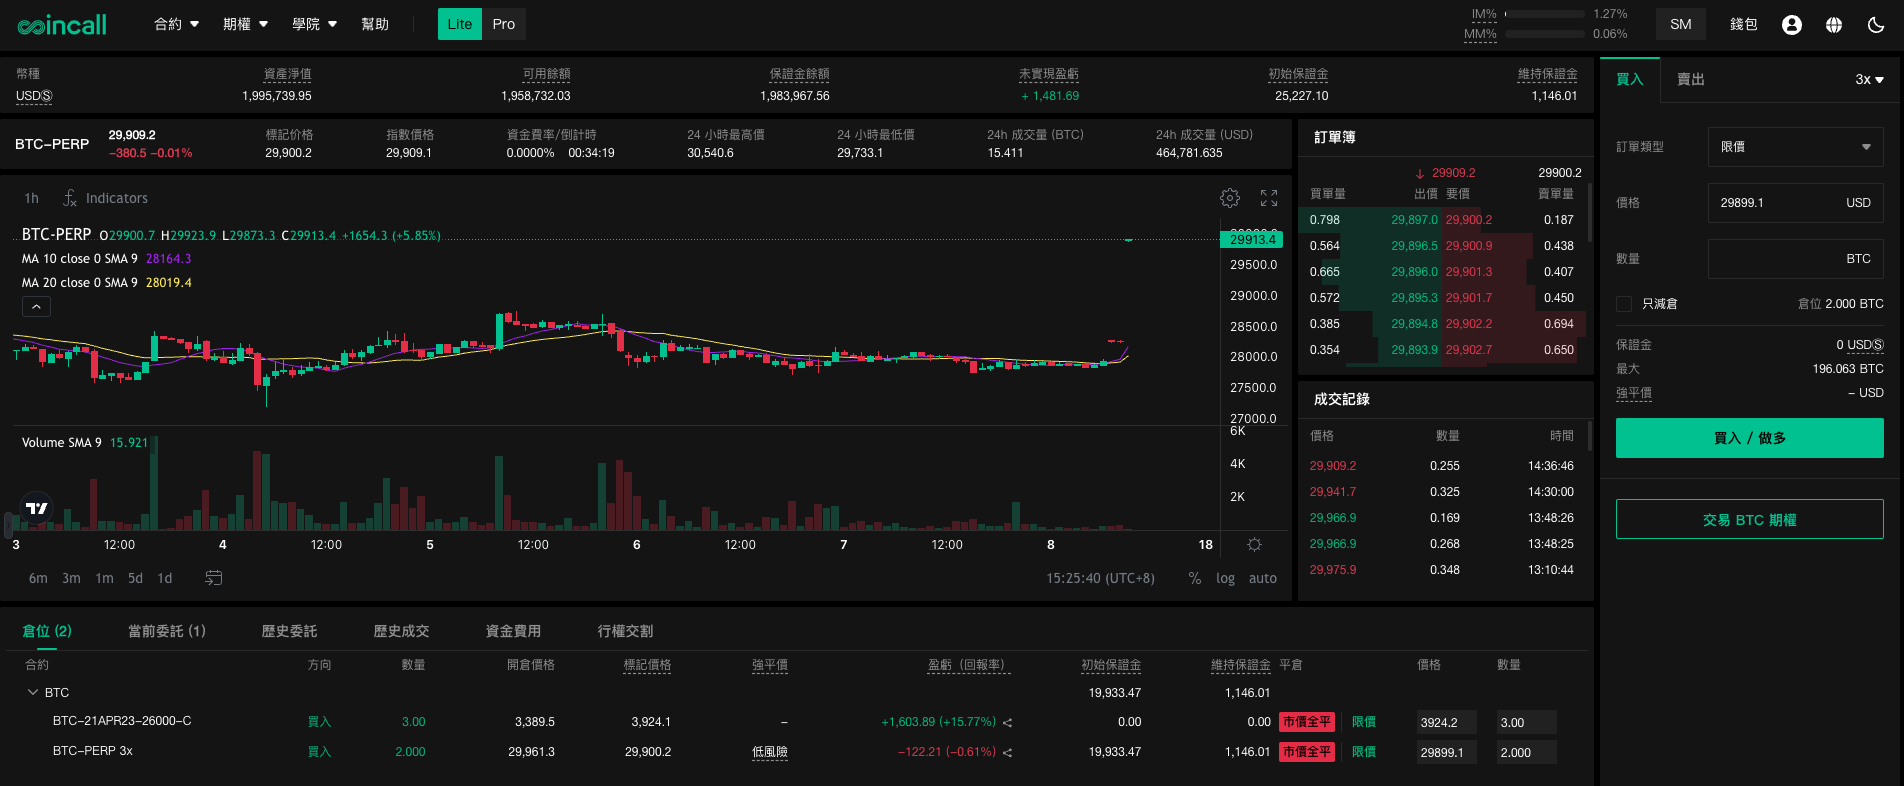
Task: Click the 數量 BTC input field
Action: coord(1795,259)
